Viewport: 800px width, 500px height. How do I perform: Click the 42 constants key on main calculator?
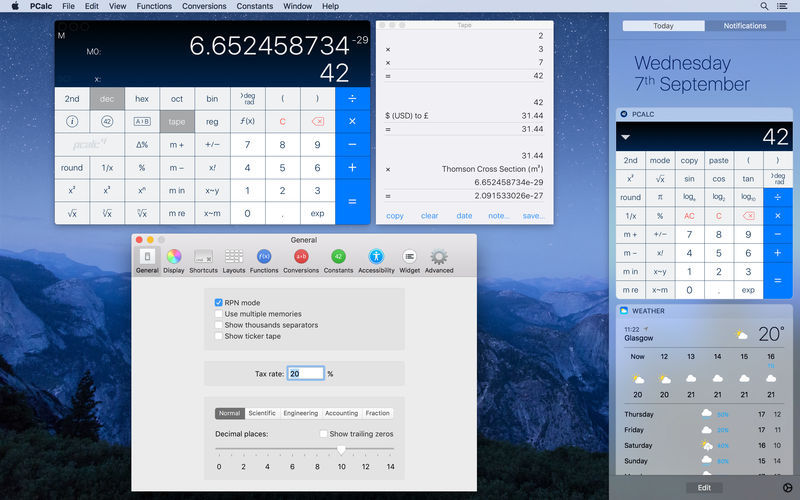(x=107, y=121)
